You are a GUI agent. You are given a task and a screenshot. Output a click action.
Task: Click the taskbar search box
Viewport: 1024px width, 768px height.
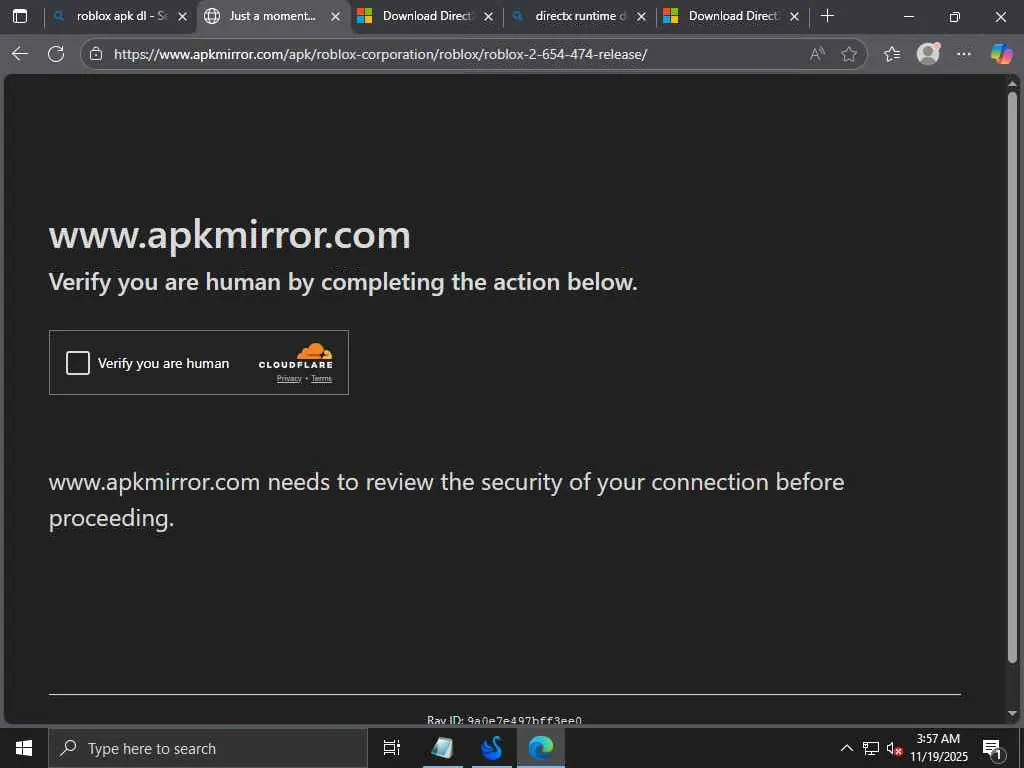[x=208, y=748]
